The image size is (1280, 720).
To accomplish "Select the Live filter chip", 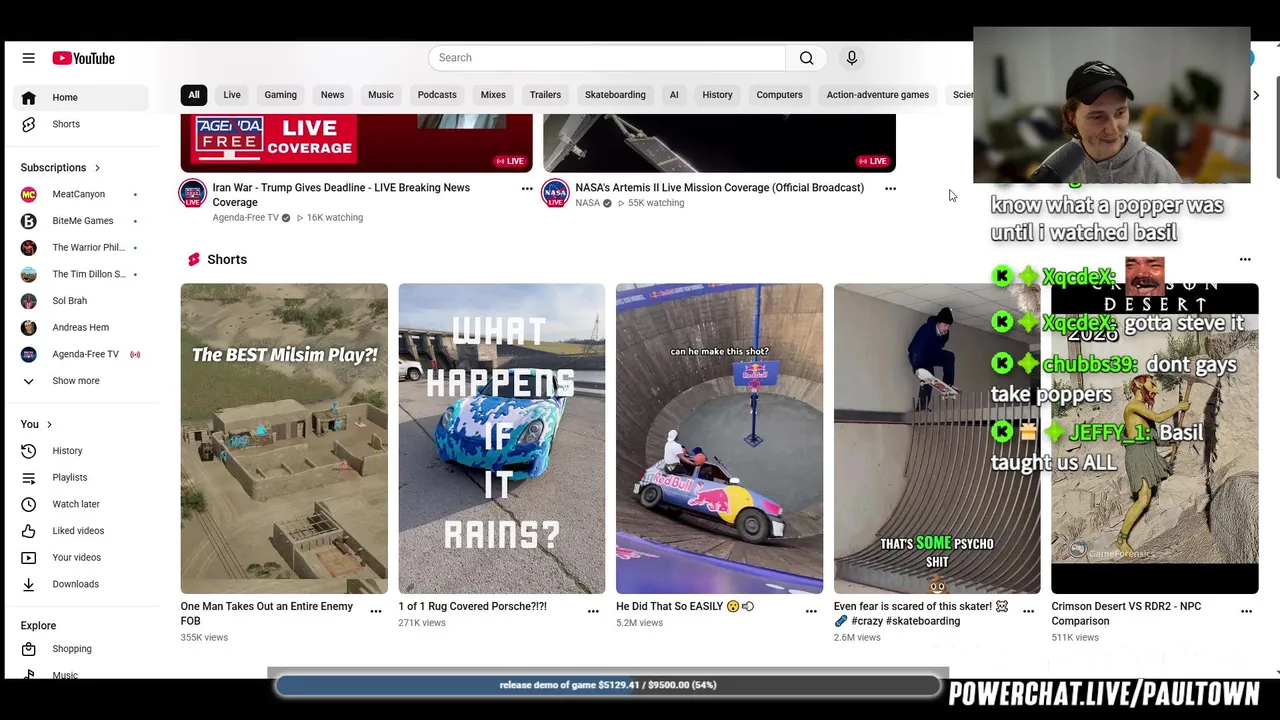I will 232,95.
